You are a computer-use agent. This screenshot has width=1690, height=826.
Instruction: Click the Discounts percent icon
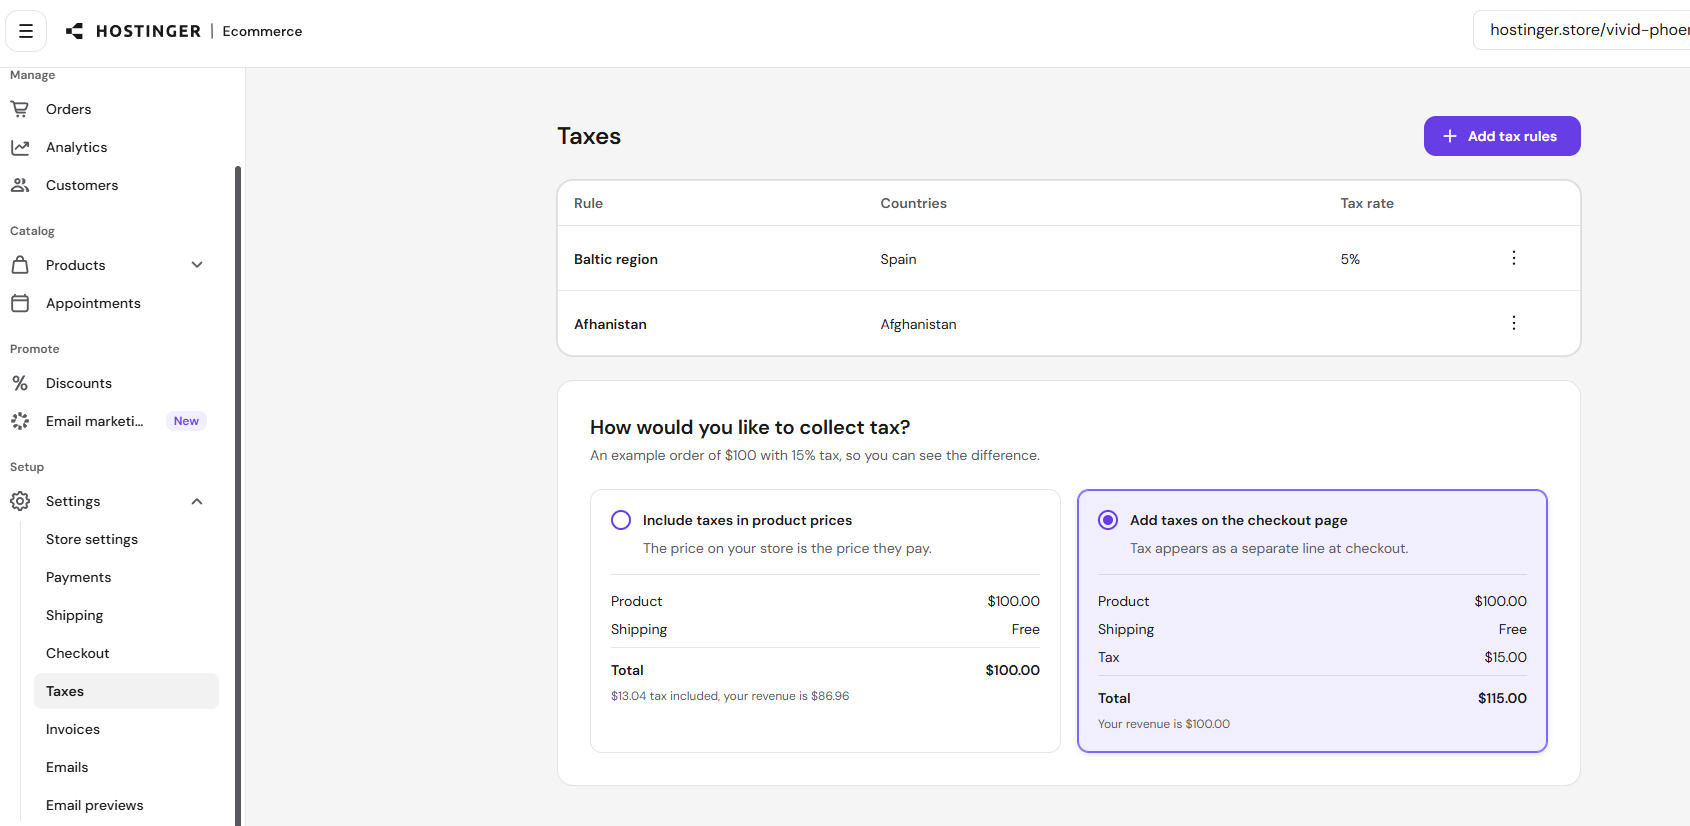(x=20, y=383)
